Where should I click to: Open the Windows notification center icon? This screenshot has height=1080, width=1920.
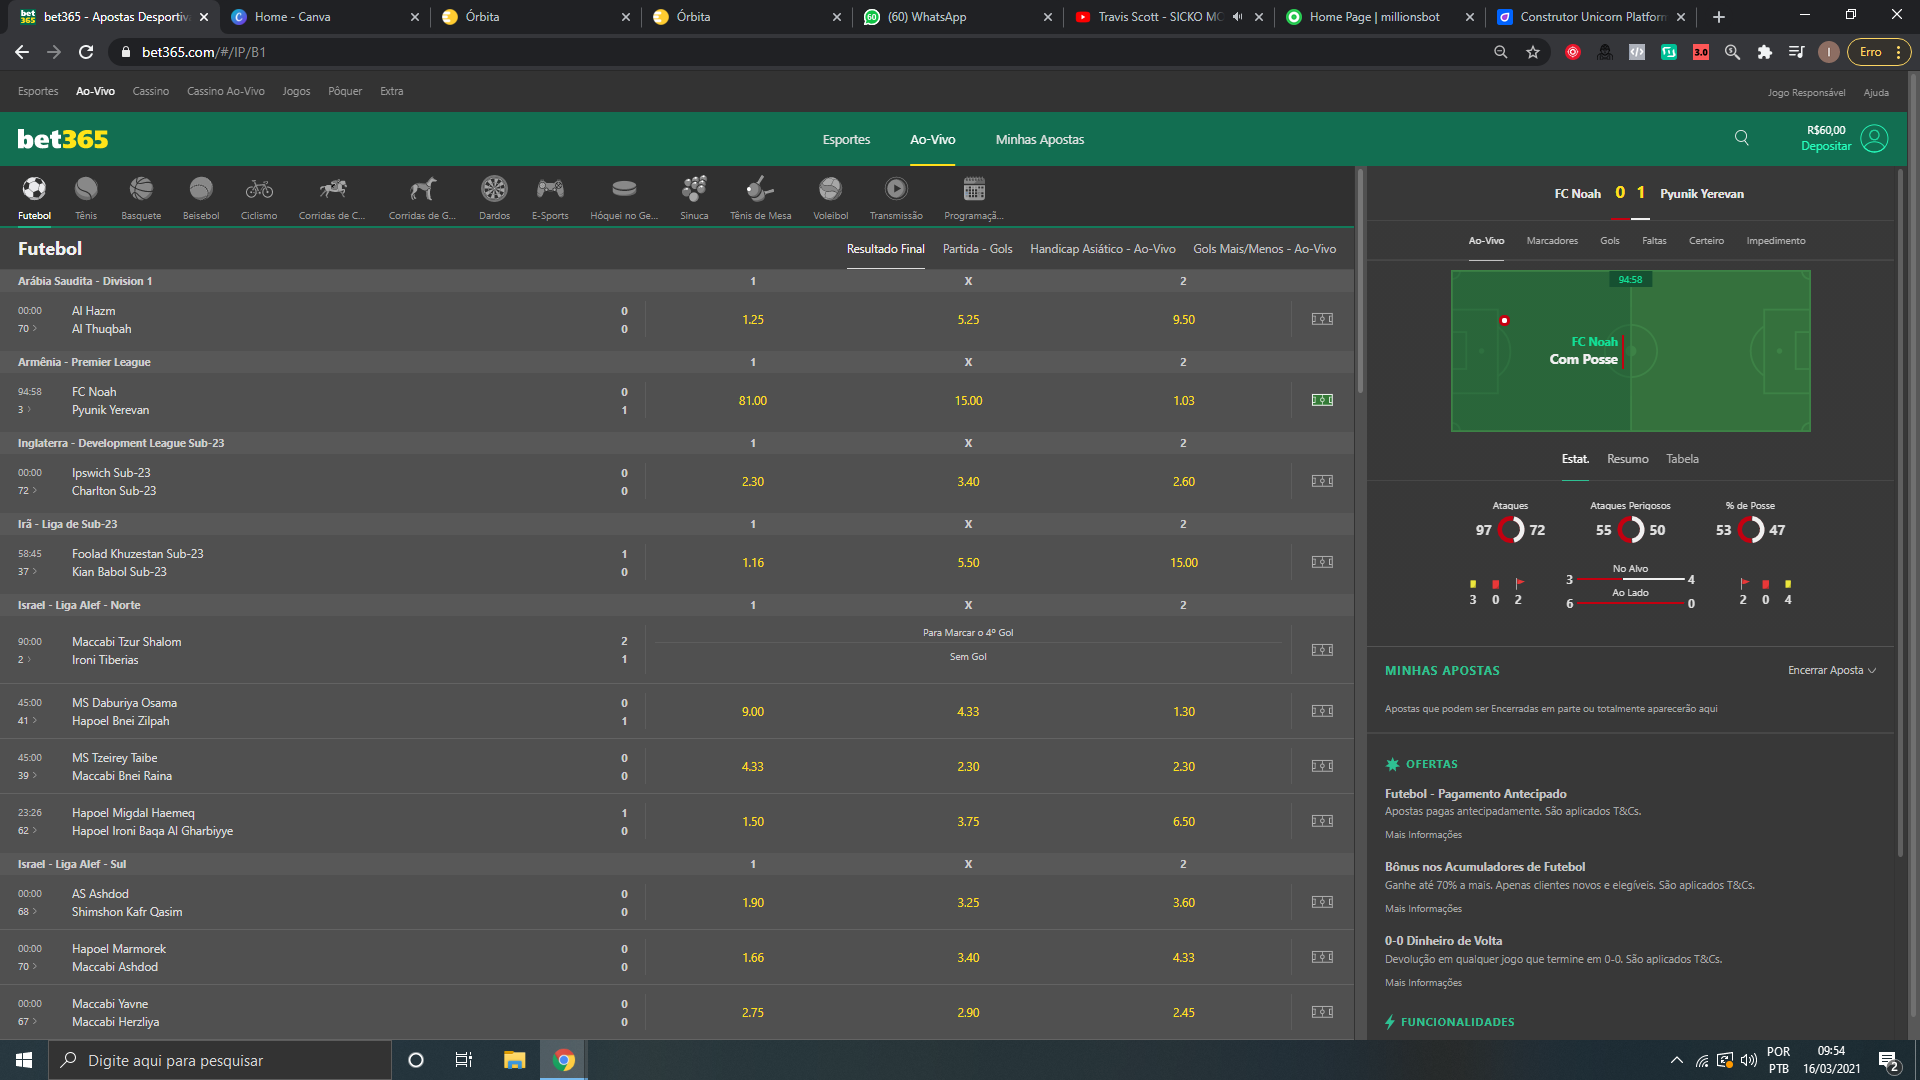[1889, 1061]
